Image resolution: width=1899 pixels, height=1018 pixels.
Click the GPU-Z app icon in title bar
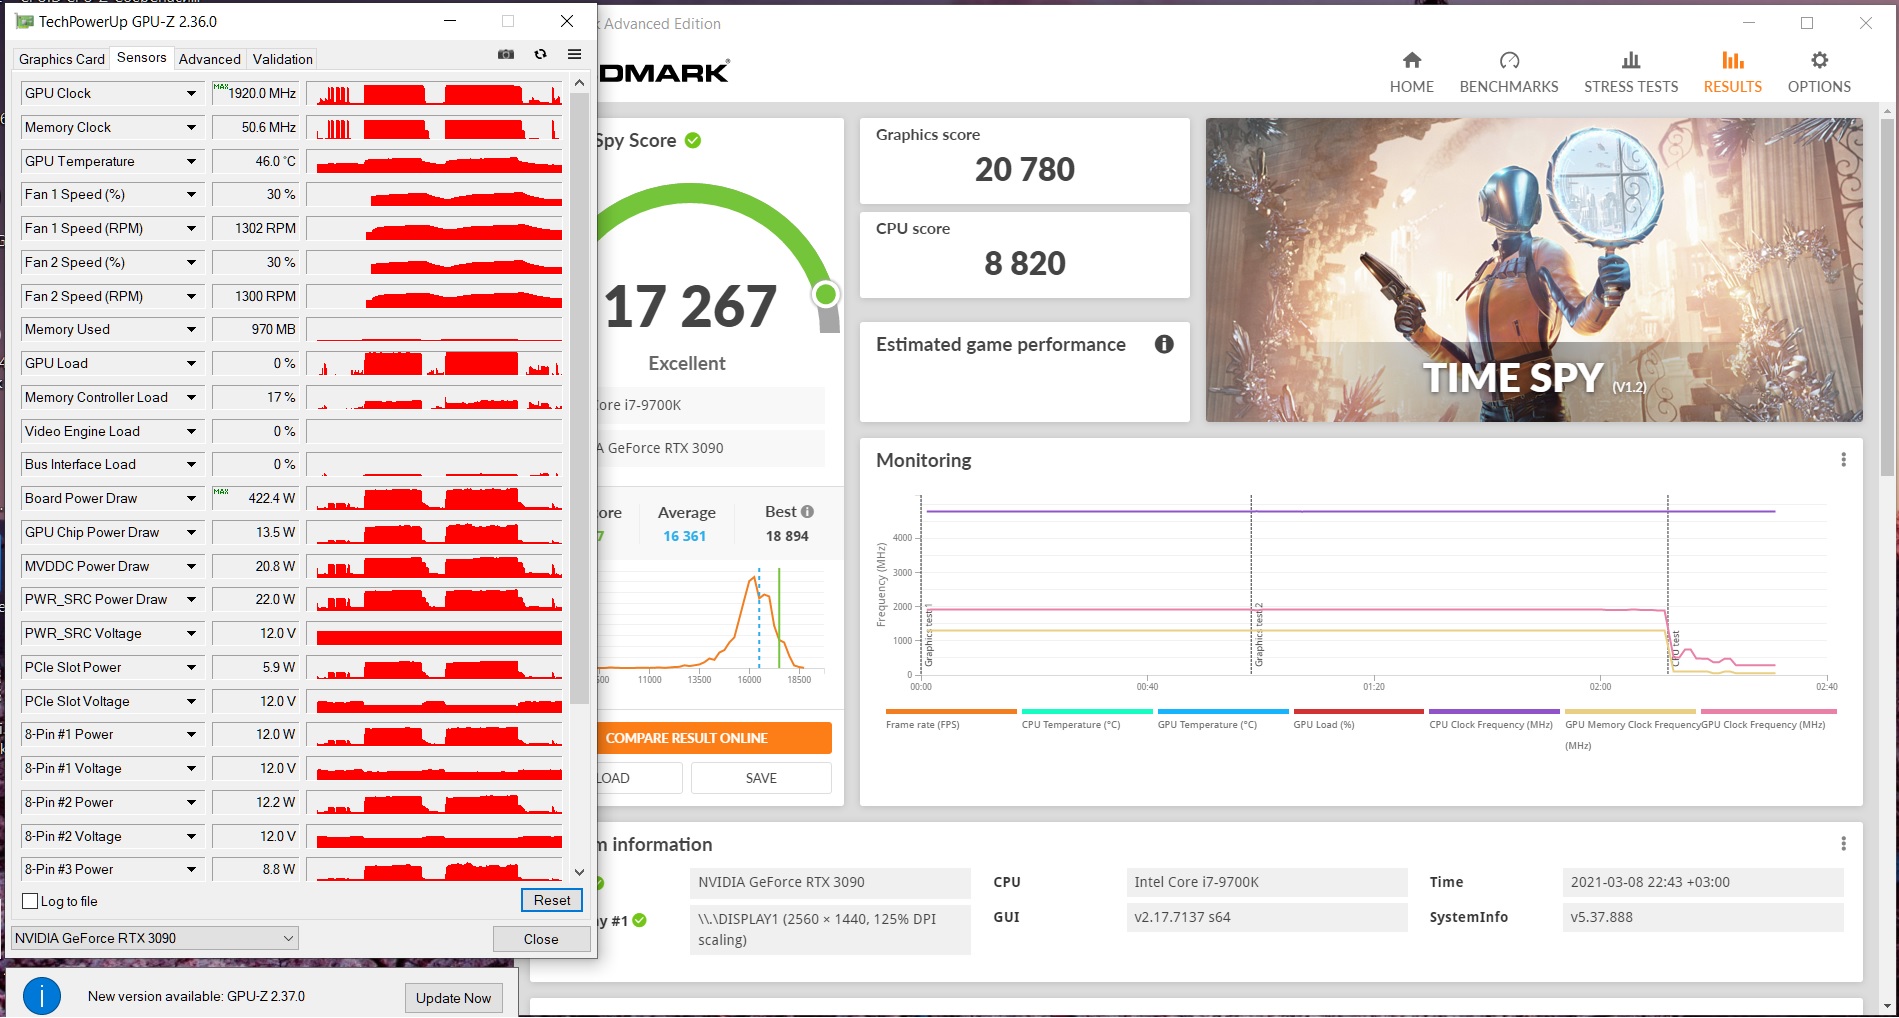tap(25, 21)
